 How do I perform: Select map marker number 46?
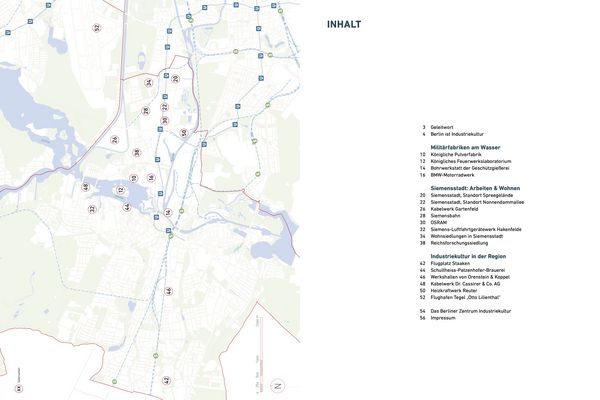click(169, 291)
